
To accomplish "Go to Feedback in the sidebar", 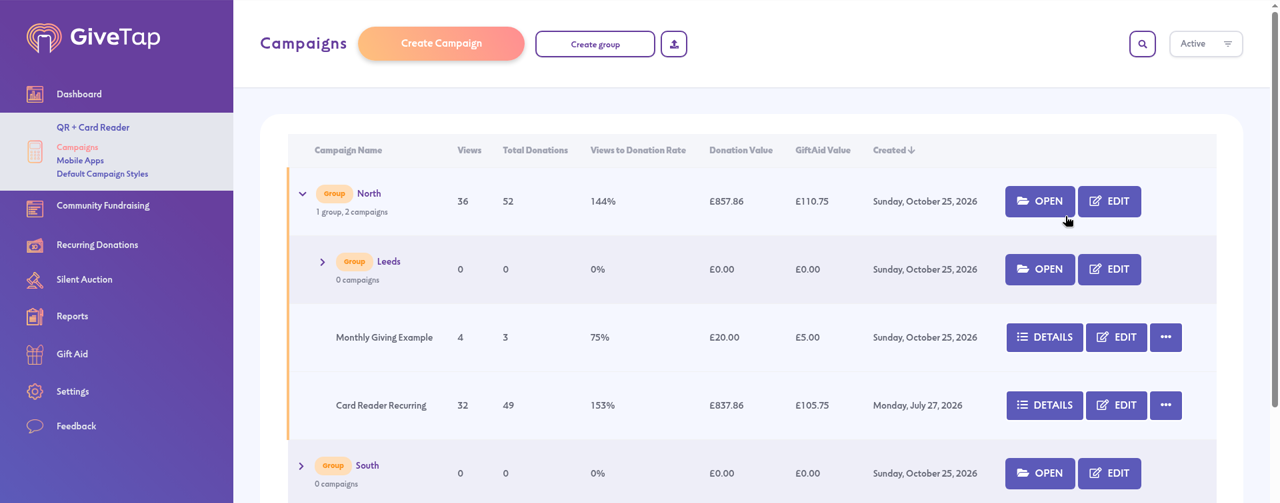I will tap(76, 426).
